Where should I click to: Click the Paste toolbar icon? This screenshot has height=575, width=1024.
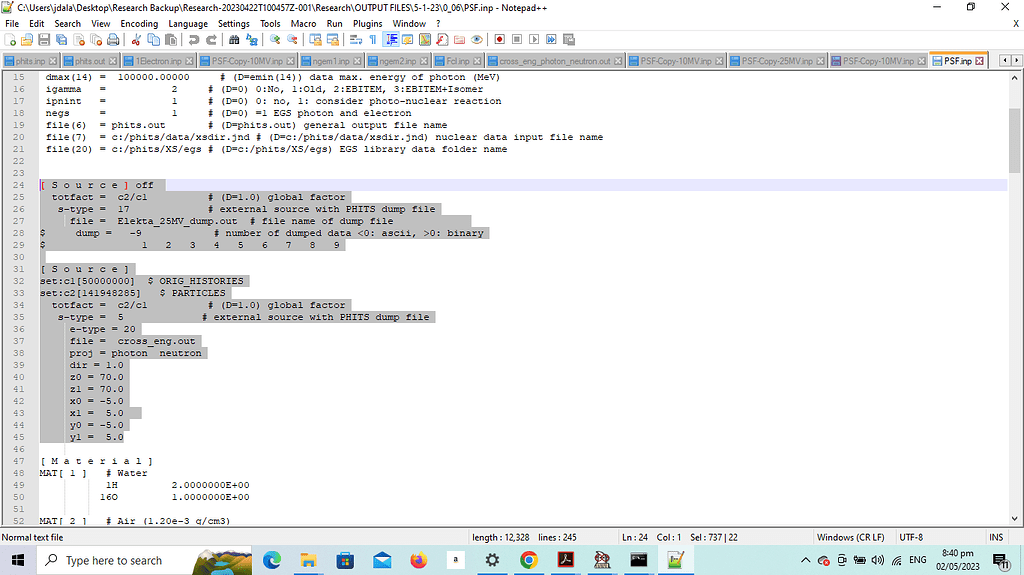pos(170,40)
